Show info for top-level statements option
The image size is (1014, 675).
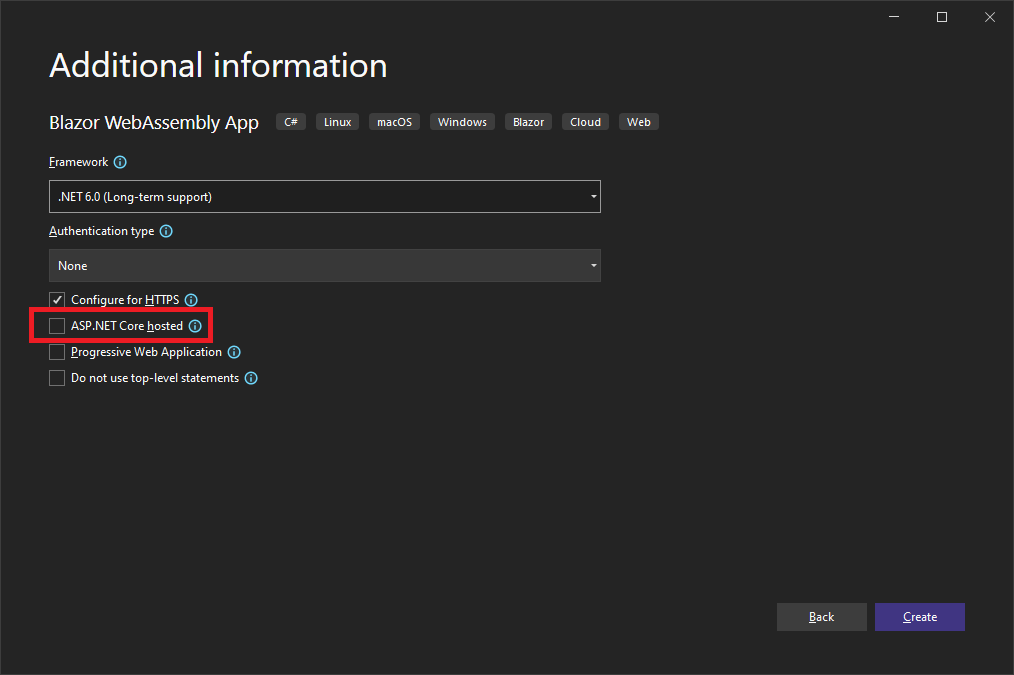click(251, 378)
